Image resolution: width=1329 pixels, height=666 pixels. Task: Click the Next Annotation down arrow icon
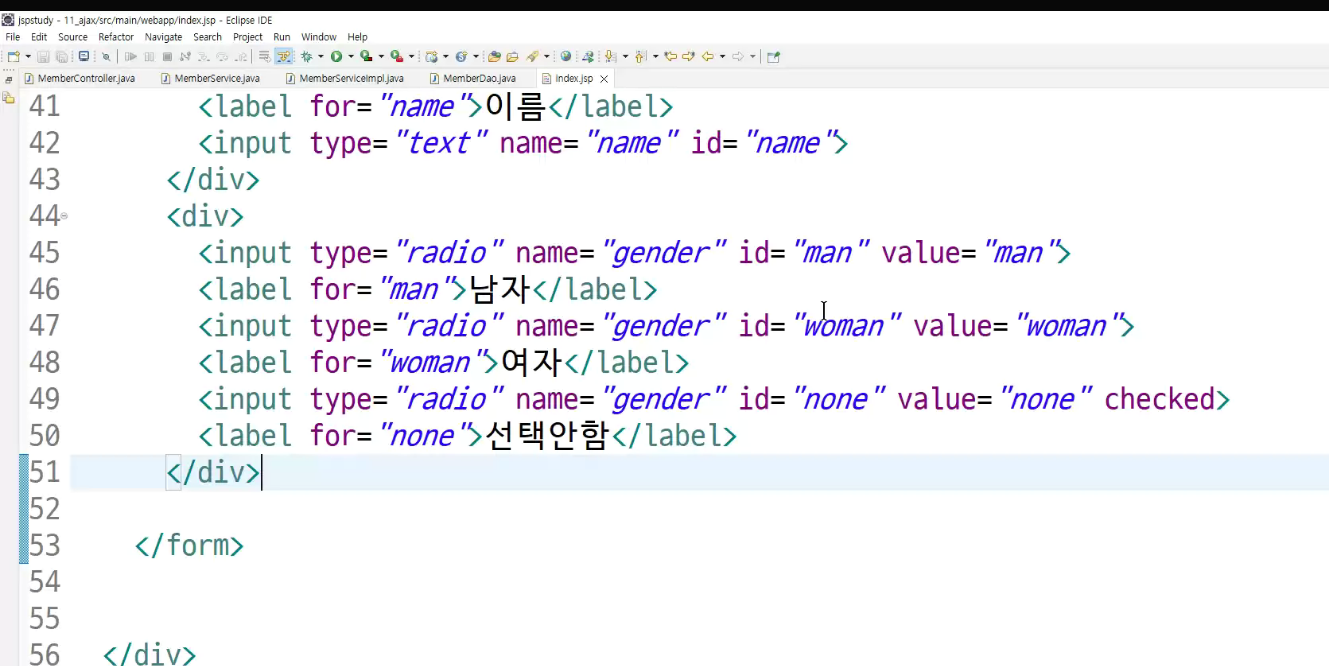click(x=610, y=57)
